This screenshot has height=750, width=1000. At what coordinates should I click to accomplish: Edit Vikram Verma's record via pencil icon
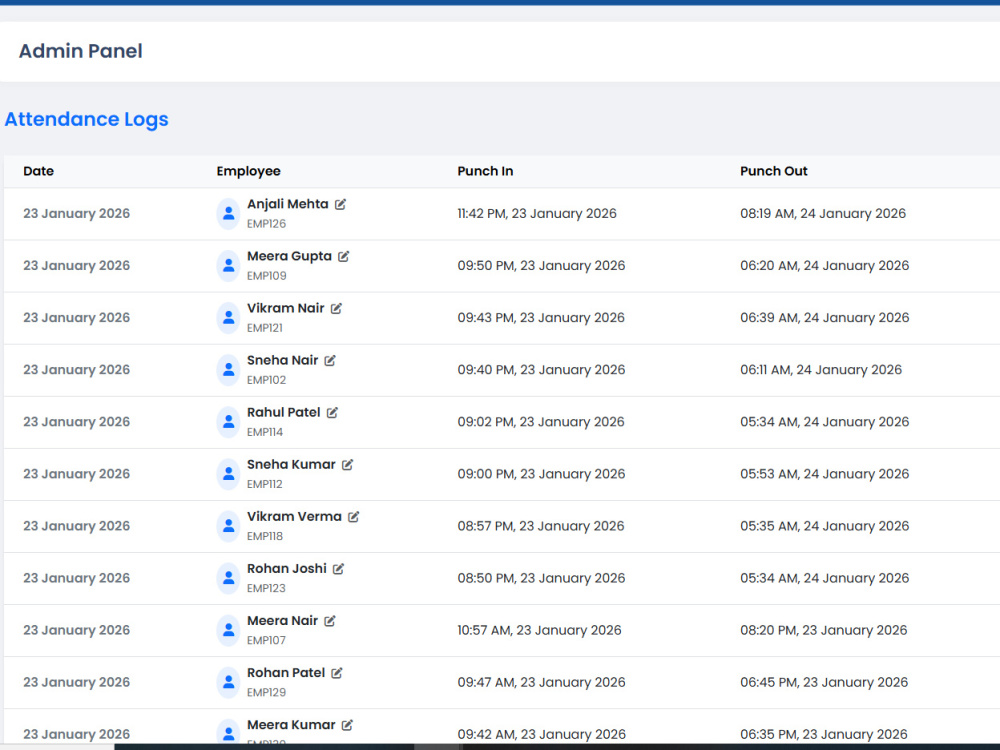tap(354, 517)
